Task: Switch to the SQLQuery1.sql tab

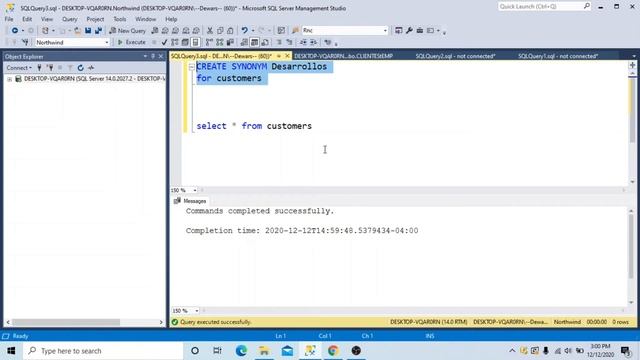Action: pyautogui.click(x=558, y=56)
